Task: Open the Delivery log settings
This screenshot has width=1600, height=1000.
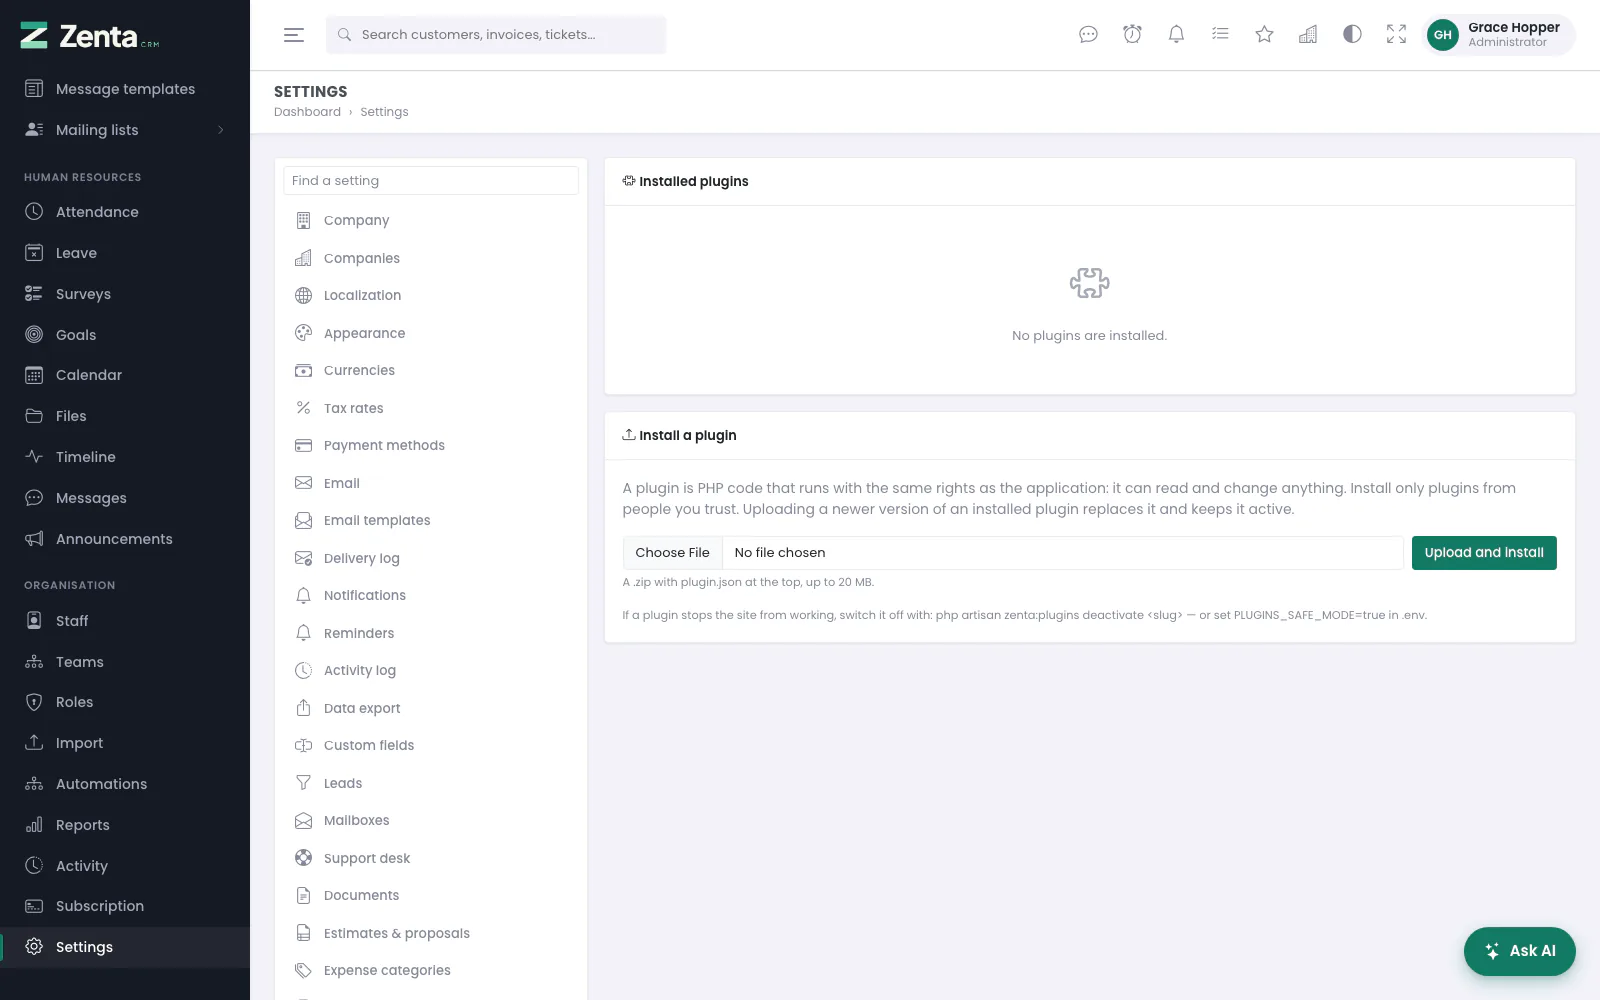Action: (x=431, y=558)
